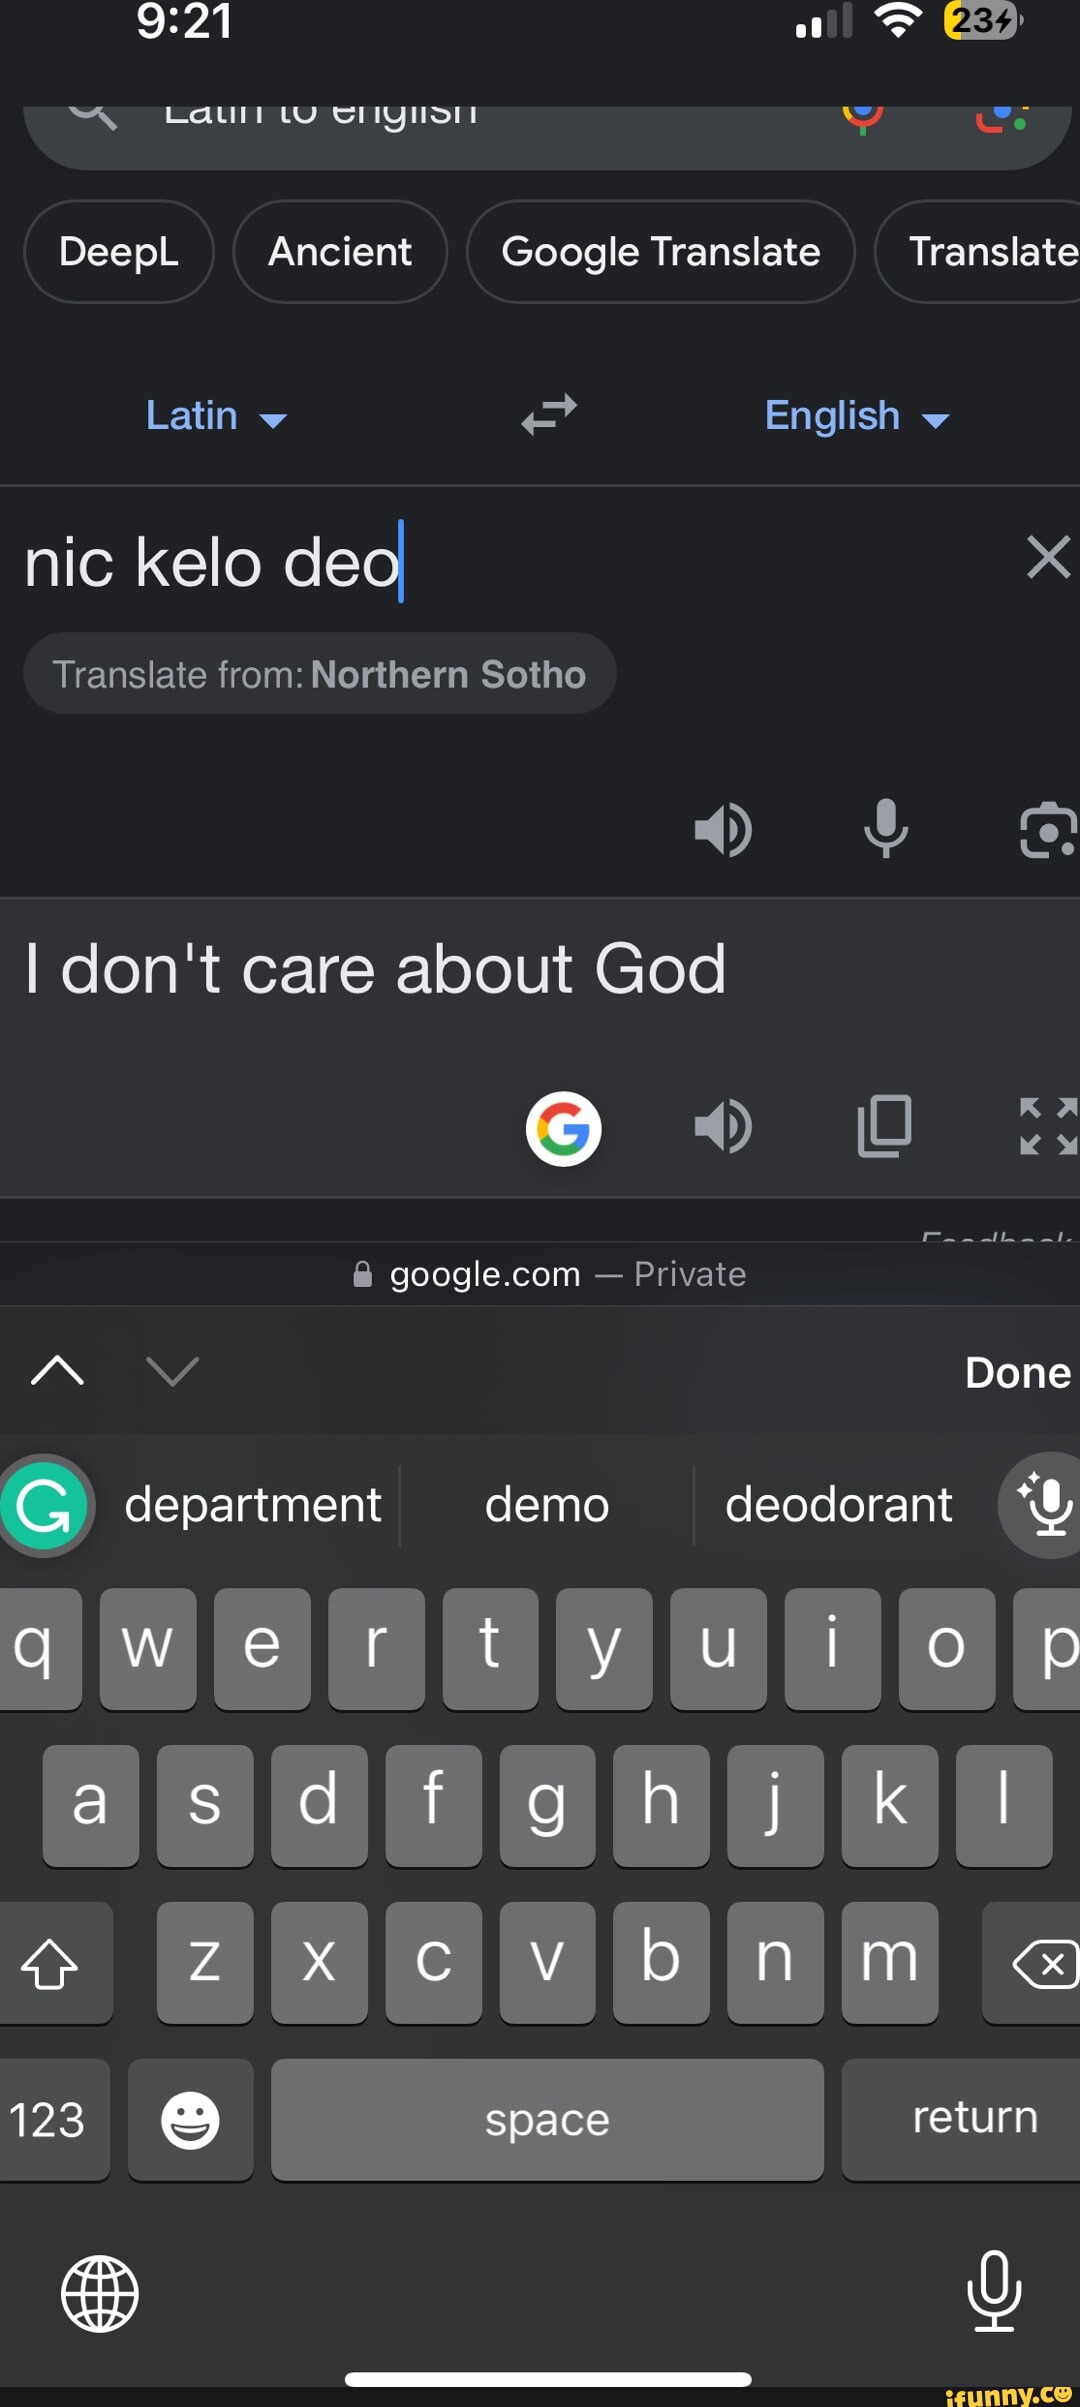This screenshot has height=2407, width=1080.
Task: Select the DeepL suggestion chip
Action: (x=119, y=252)
